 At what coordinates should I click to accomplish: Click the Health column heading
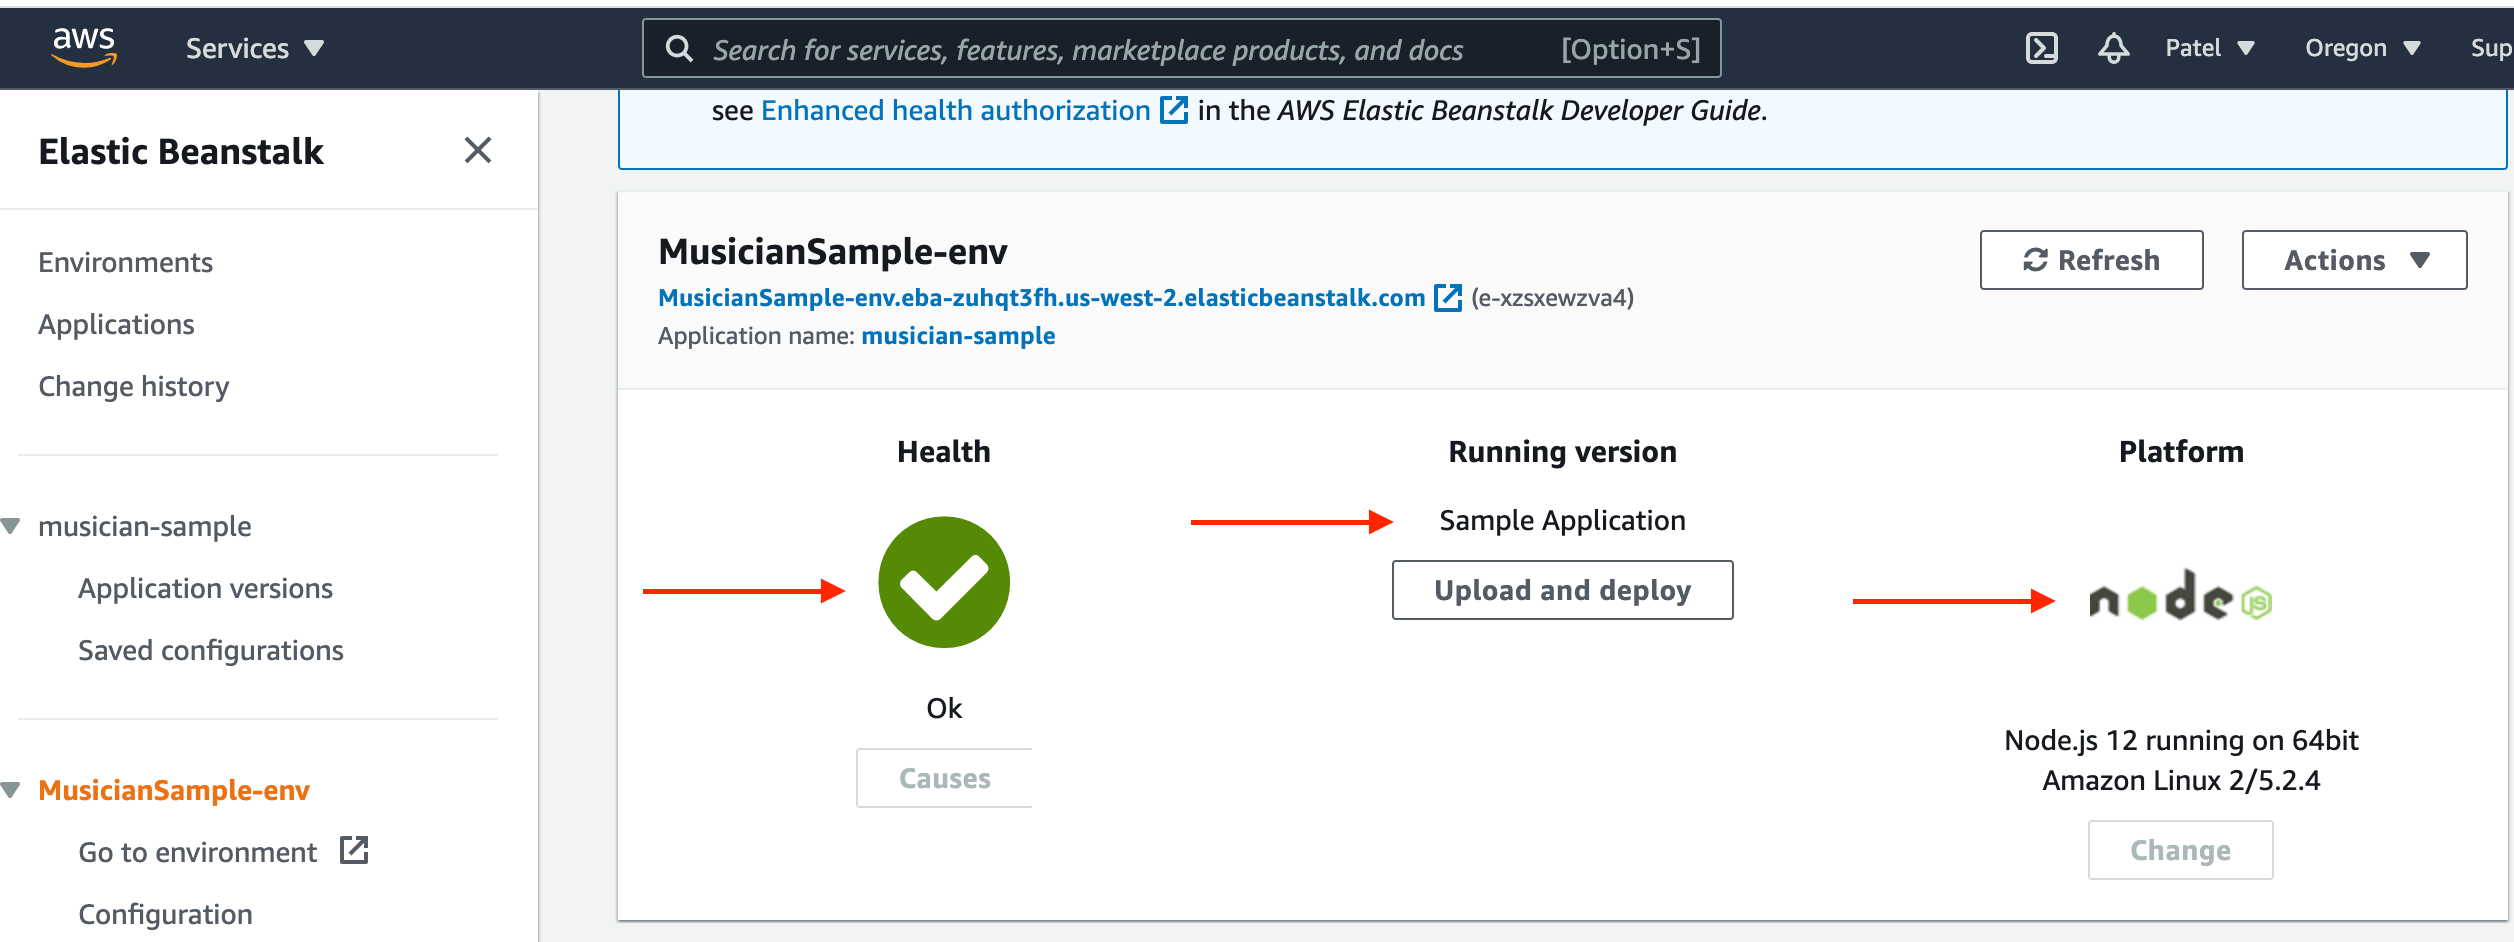tap(944, 452)
